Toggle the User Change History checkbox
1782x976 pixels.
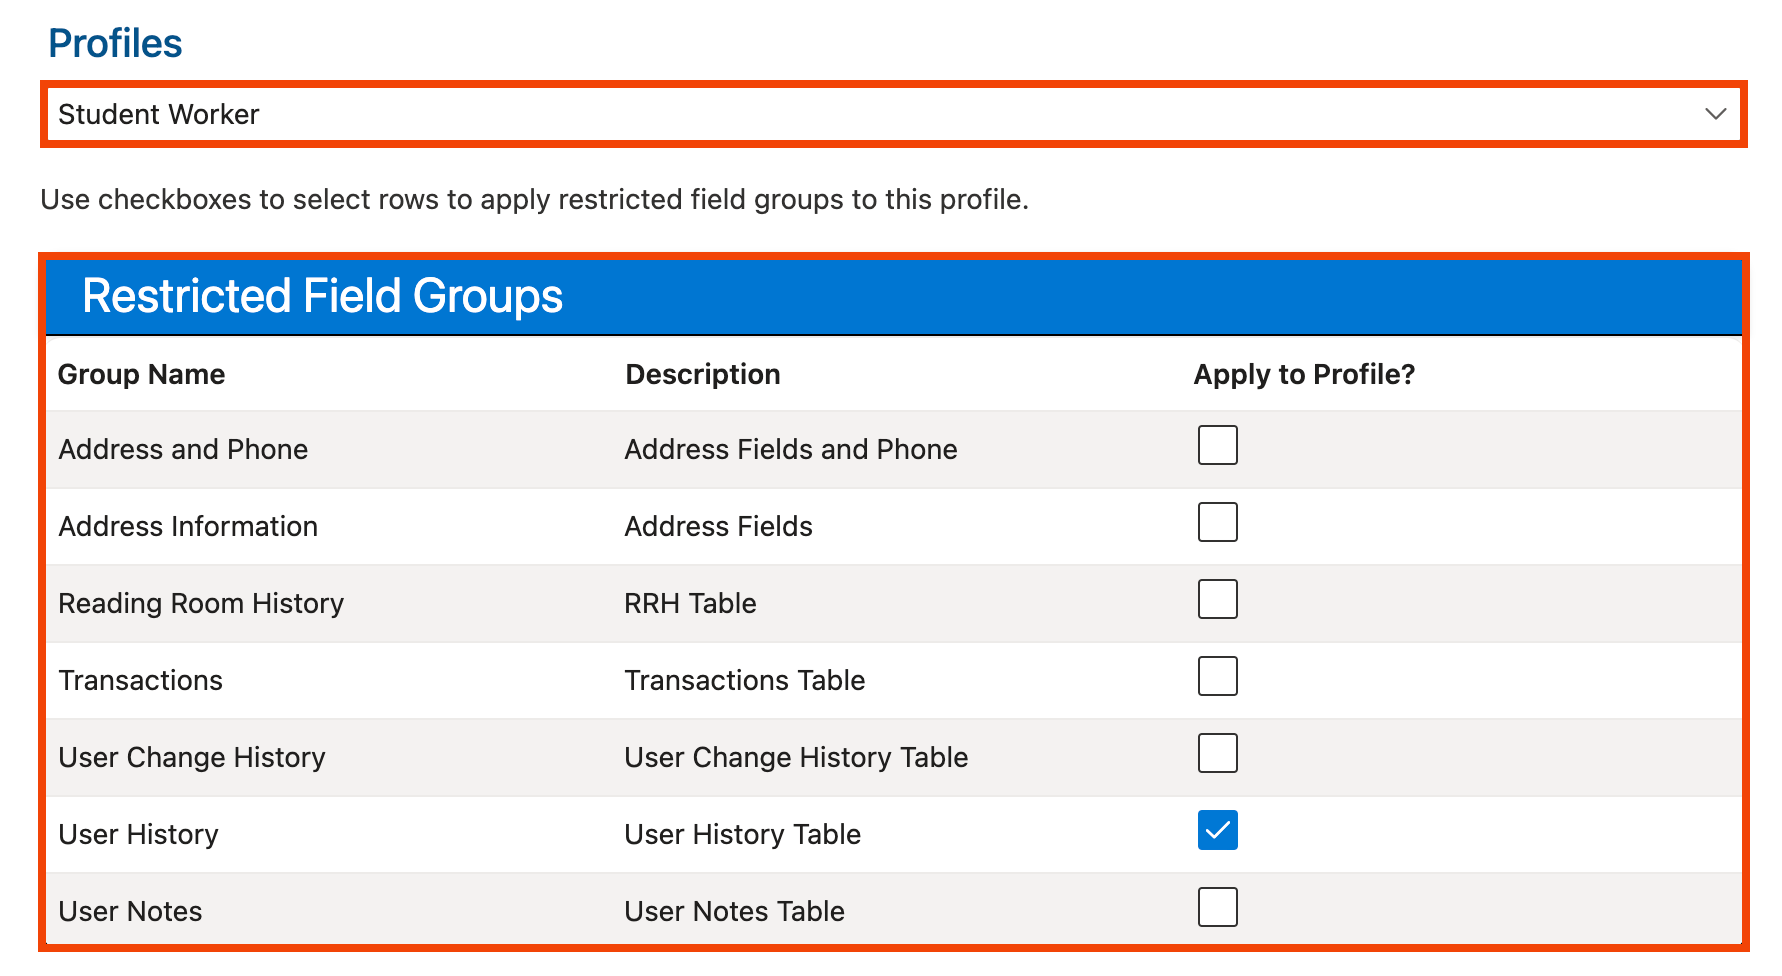pyautogui.click(x=1217, y=754)
